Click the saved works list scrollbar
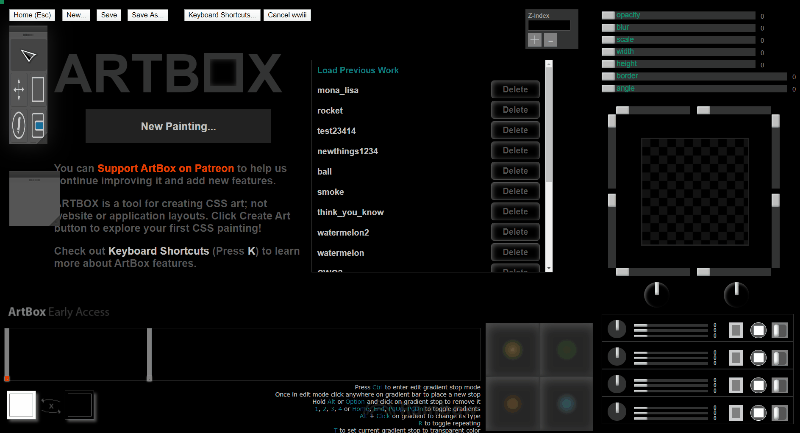 549,166
